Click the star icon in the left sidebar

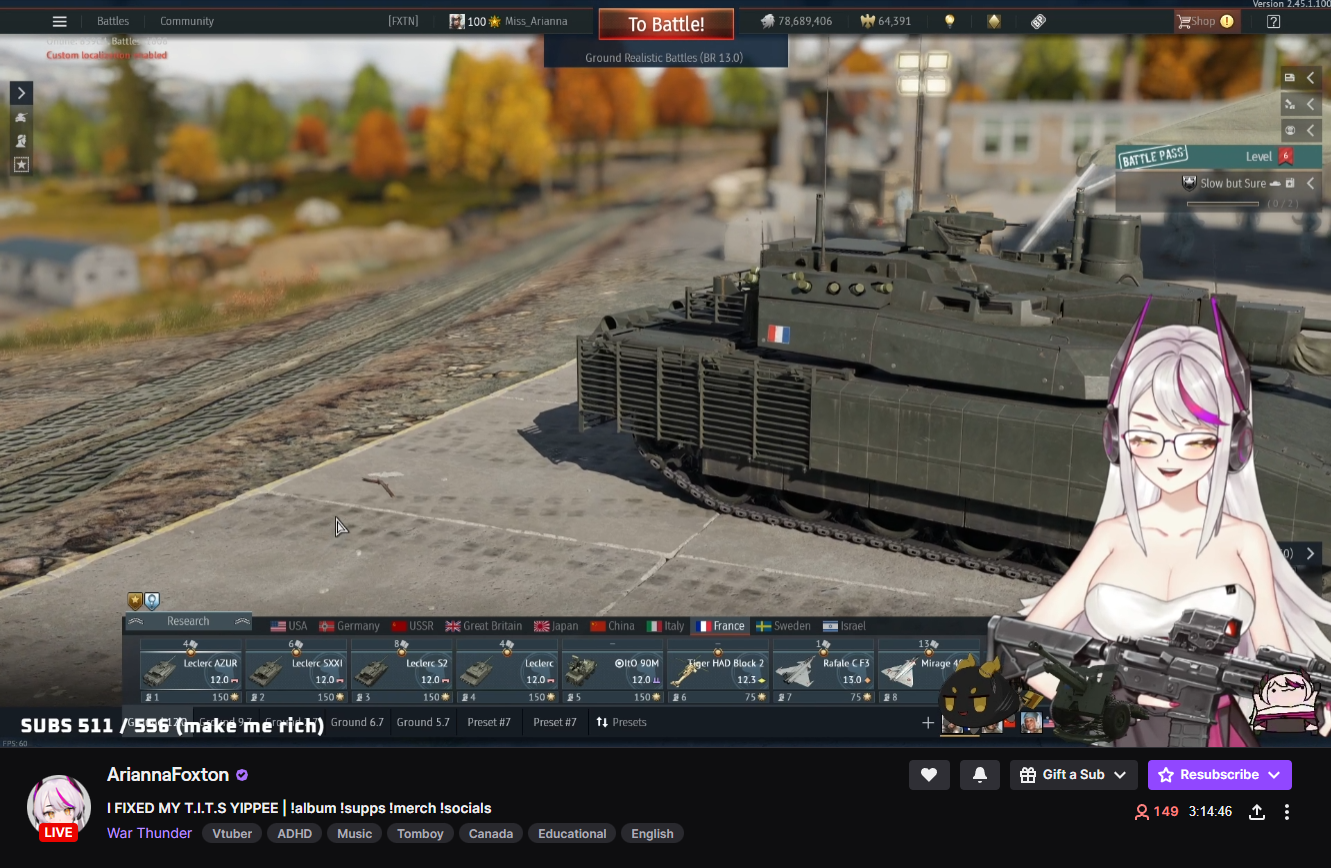coord(21,165)
